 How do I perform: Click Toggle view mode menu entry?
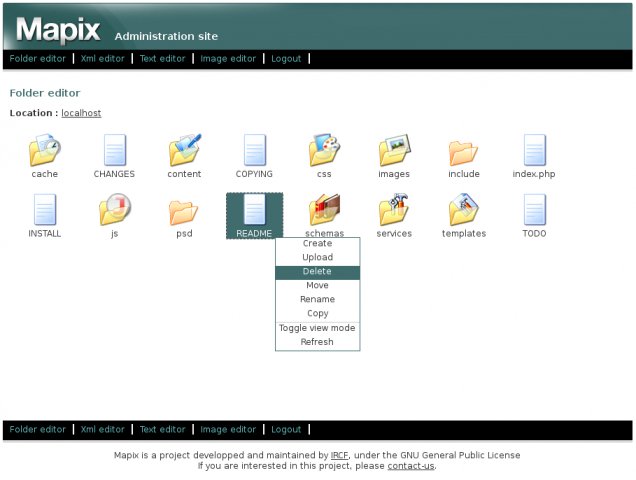317,328
